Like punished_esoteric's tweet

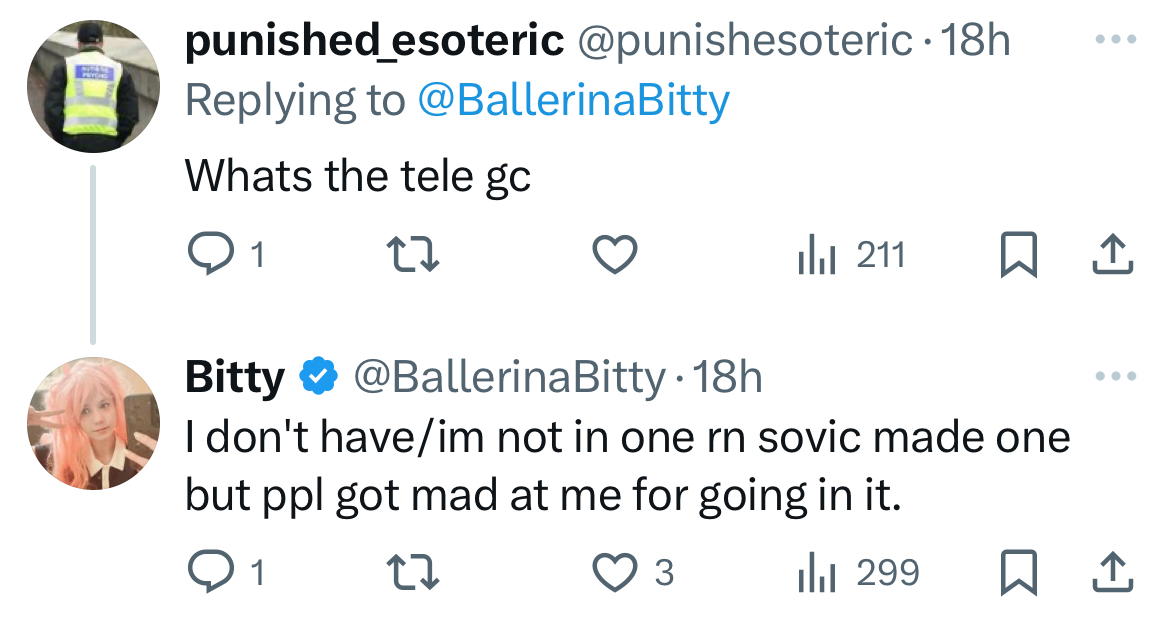[616, 256]
